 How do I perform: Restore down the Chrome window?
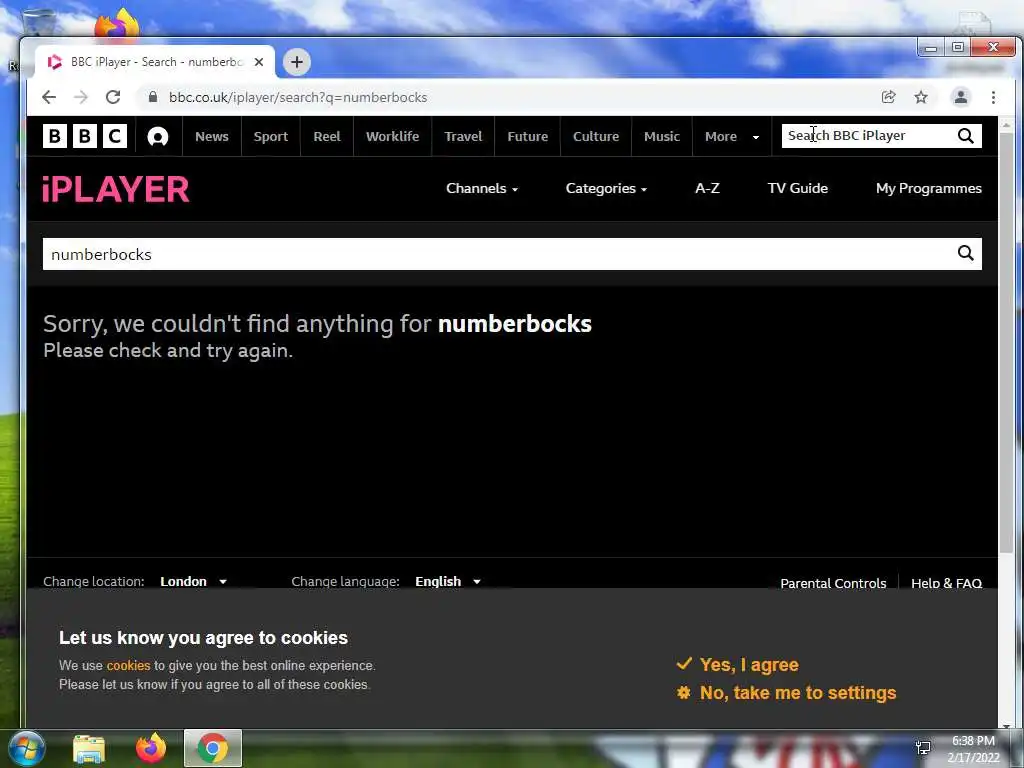tap(957, 48)
